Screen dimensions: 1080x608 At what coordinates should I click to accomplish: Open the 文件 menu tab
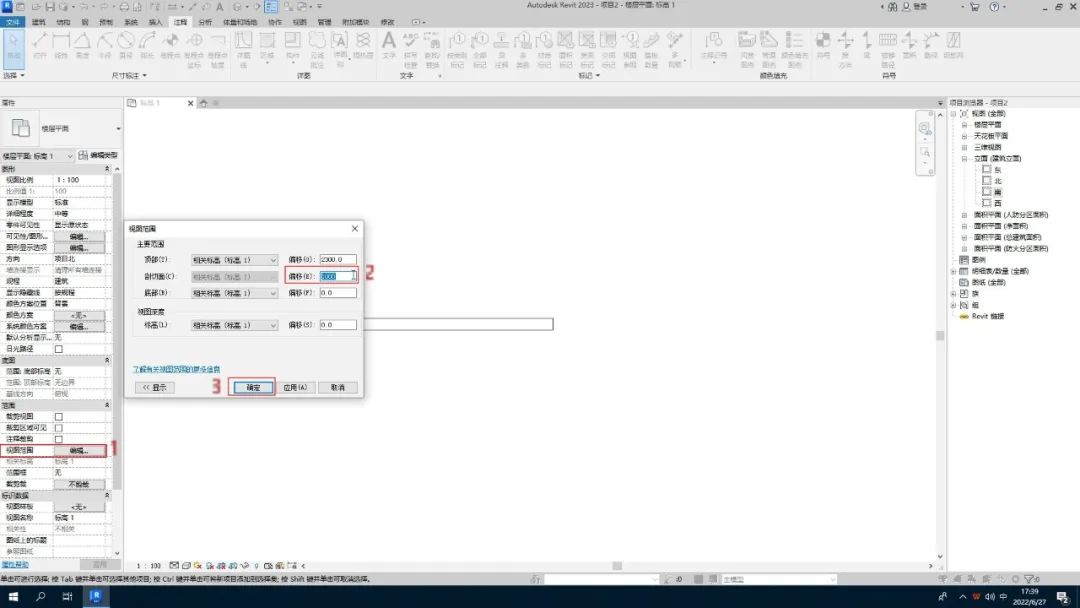[13, 22]
